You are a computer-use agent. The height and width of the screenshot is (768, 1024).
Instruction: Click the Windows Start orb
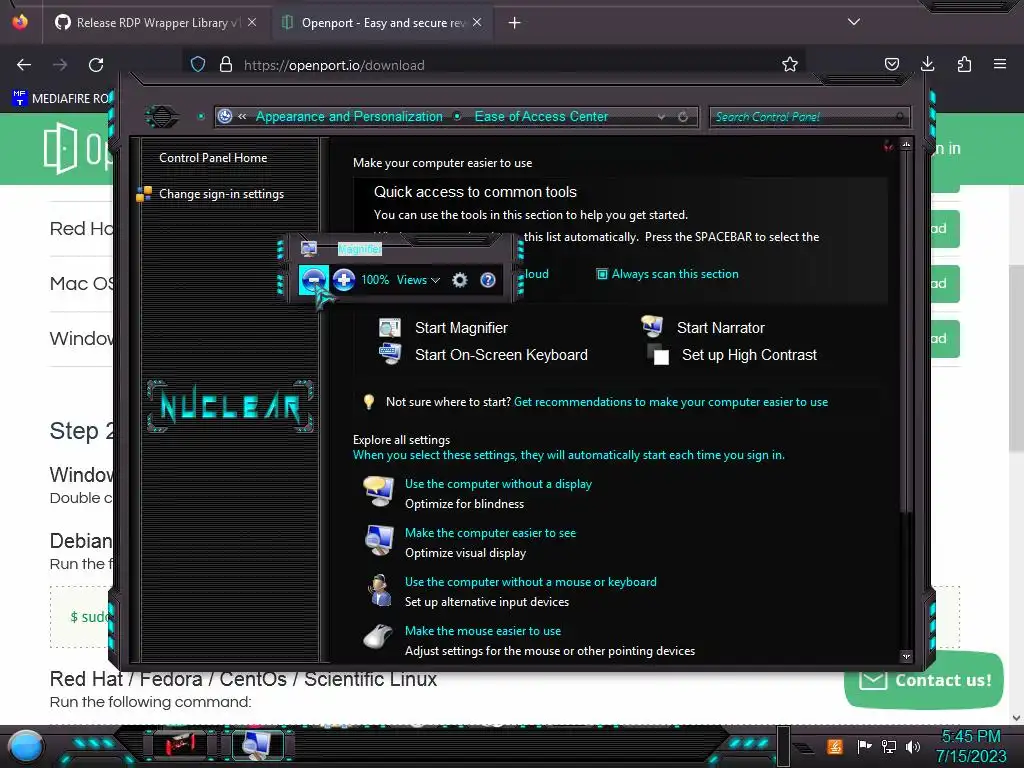pos(25,746)
